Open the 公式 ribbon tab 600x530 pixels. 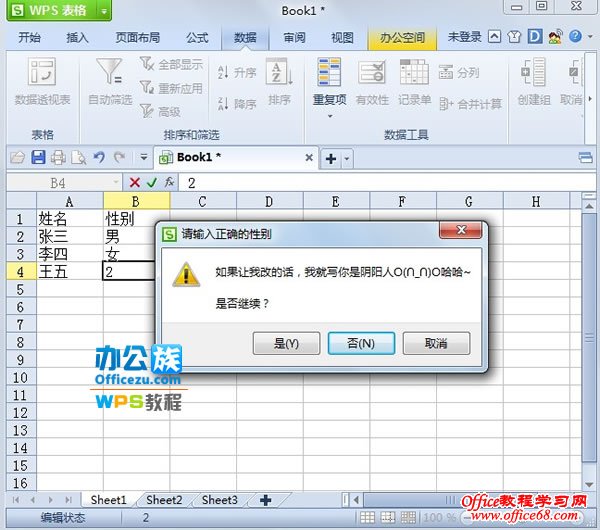pyautogui.click(x=197, y=38)
